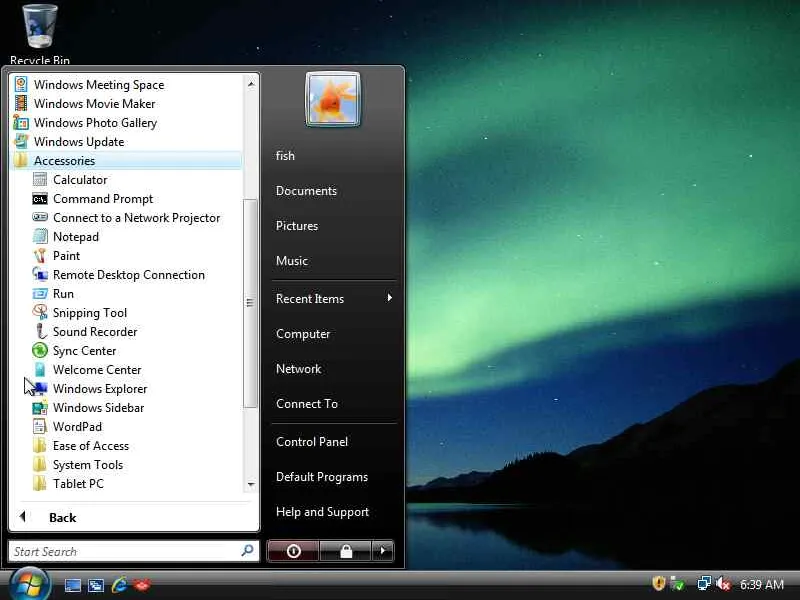Open Windows Photo Gallery icon
This screenshot has width=800, height=600.
click(21, 122)
